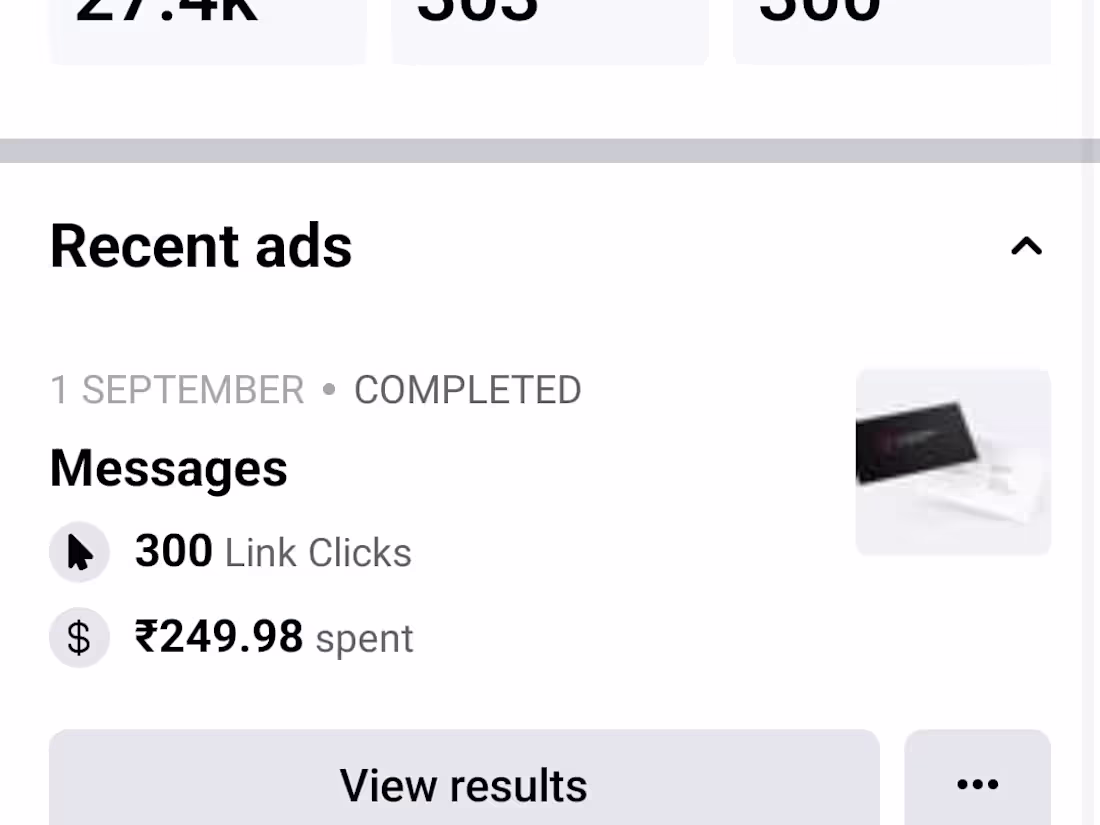
Task: Open the 27.4K stat card
Action: pos(208,30)
